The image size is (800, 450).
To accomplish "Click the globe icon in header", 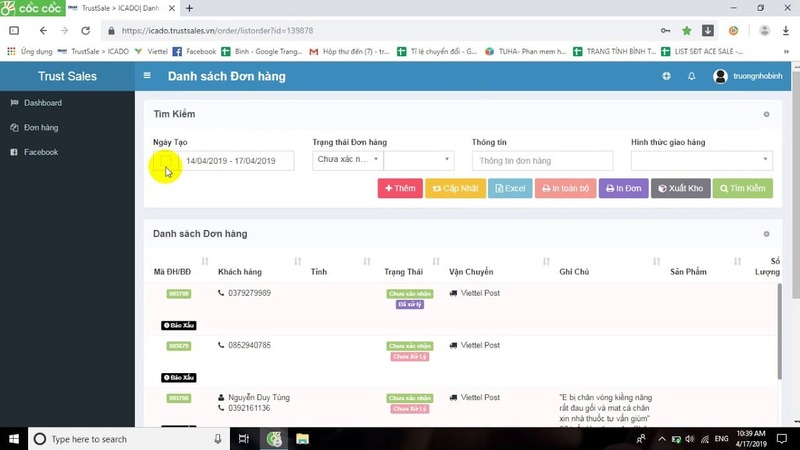I will 667,76.
